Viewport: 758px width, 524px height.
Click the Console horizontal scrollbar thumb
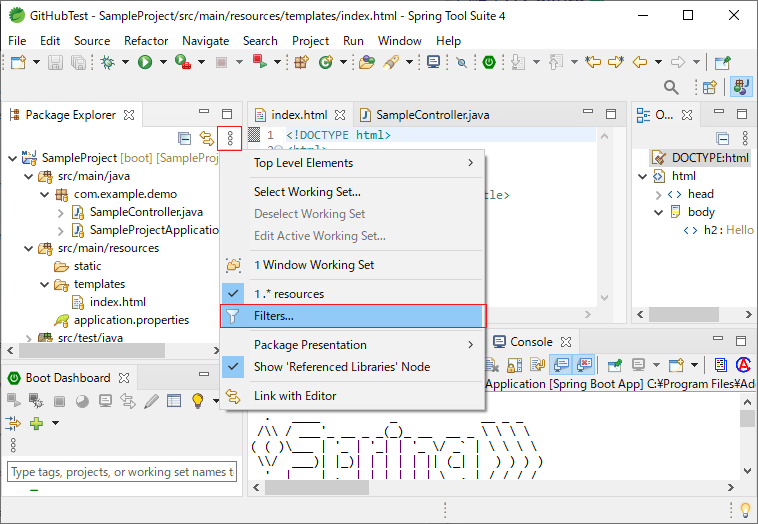316,487
